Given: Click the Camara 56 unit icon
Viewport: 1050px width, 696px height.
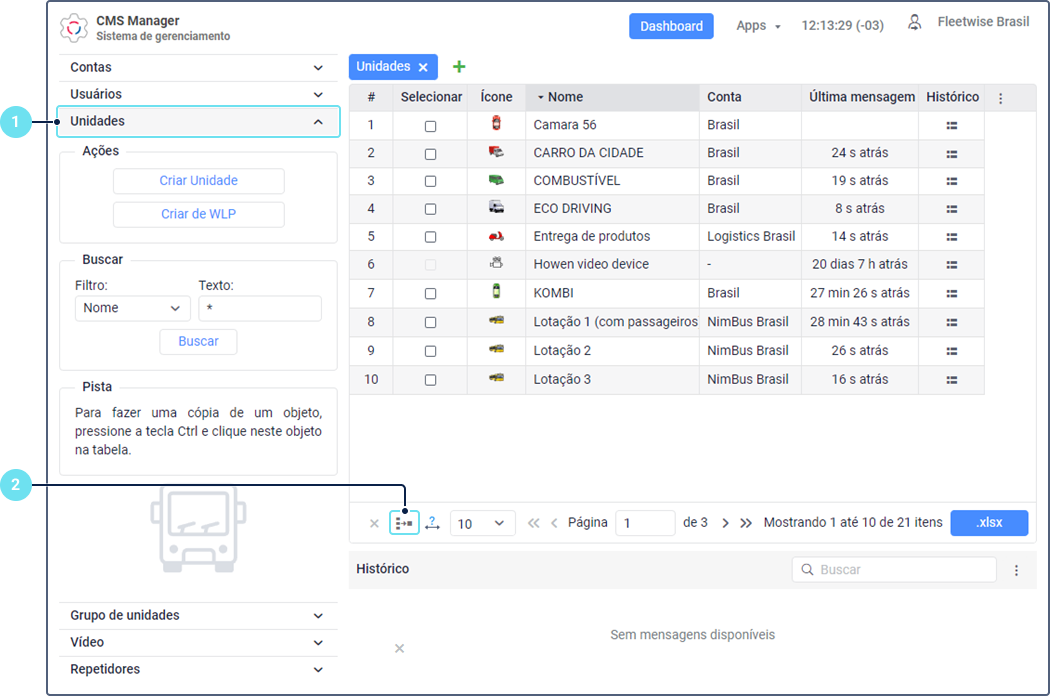Looking at the screenshot, I should pos(496,123).
